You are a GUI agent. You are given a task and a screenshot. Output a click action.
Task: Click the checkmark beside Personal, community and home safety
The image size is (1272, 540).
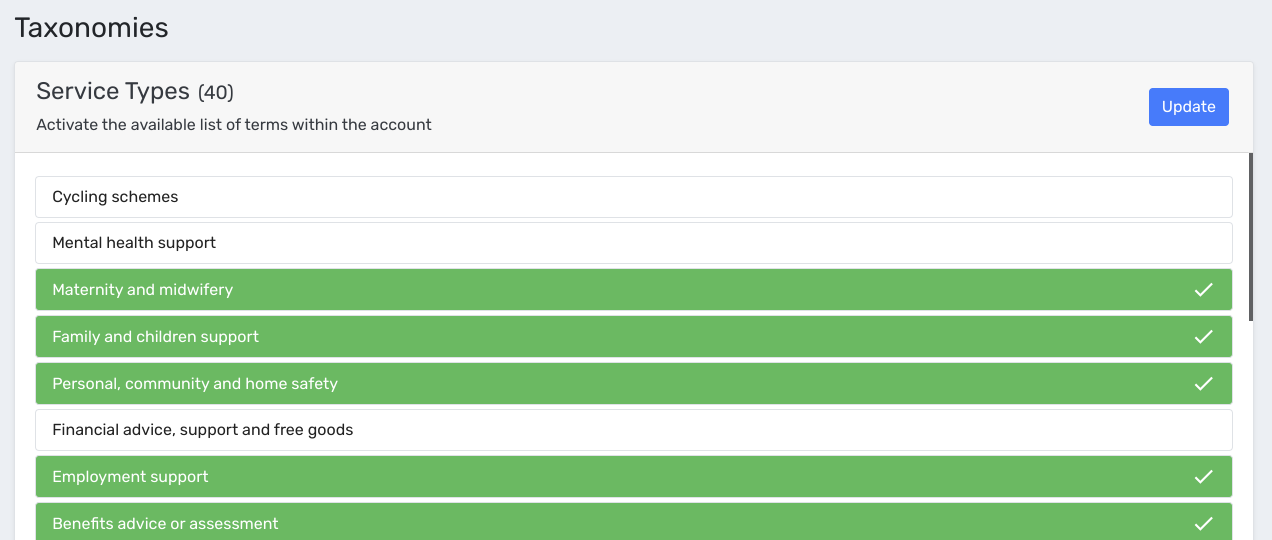[x=1203, y=384]
